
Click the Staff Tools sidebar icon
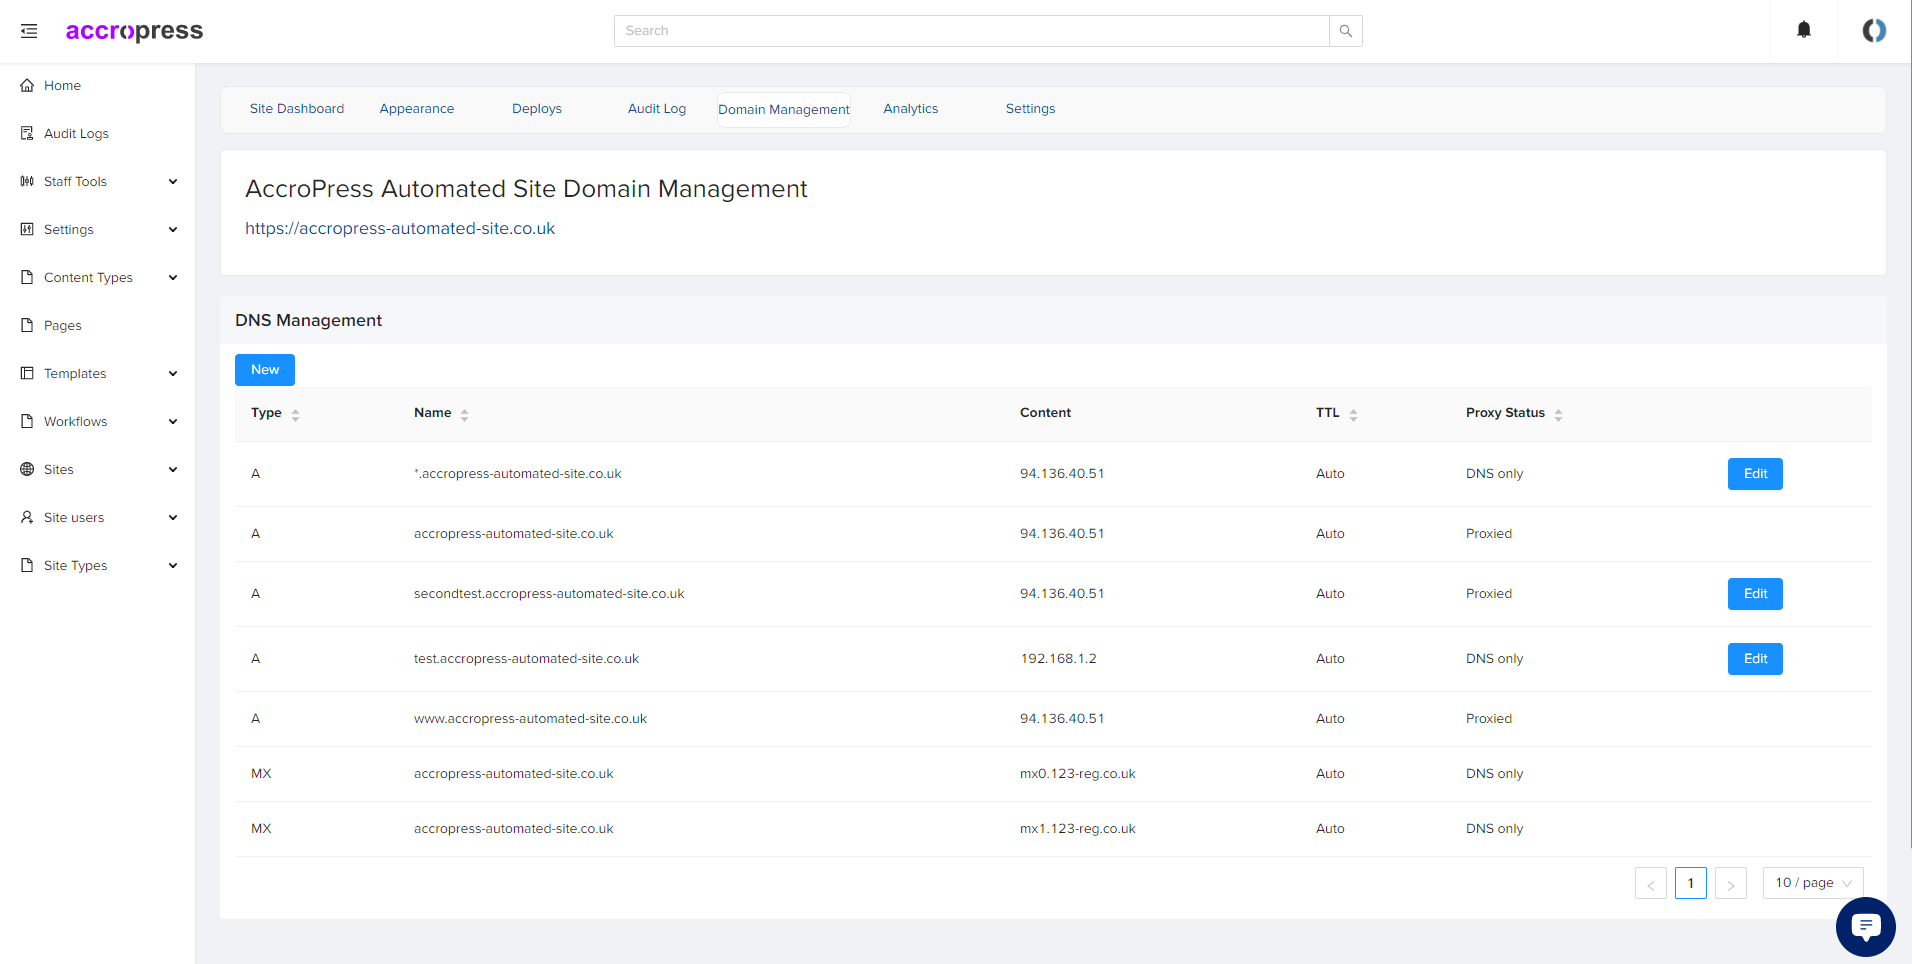27,181
